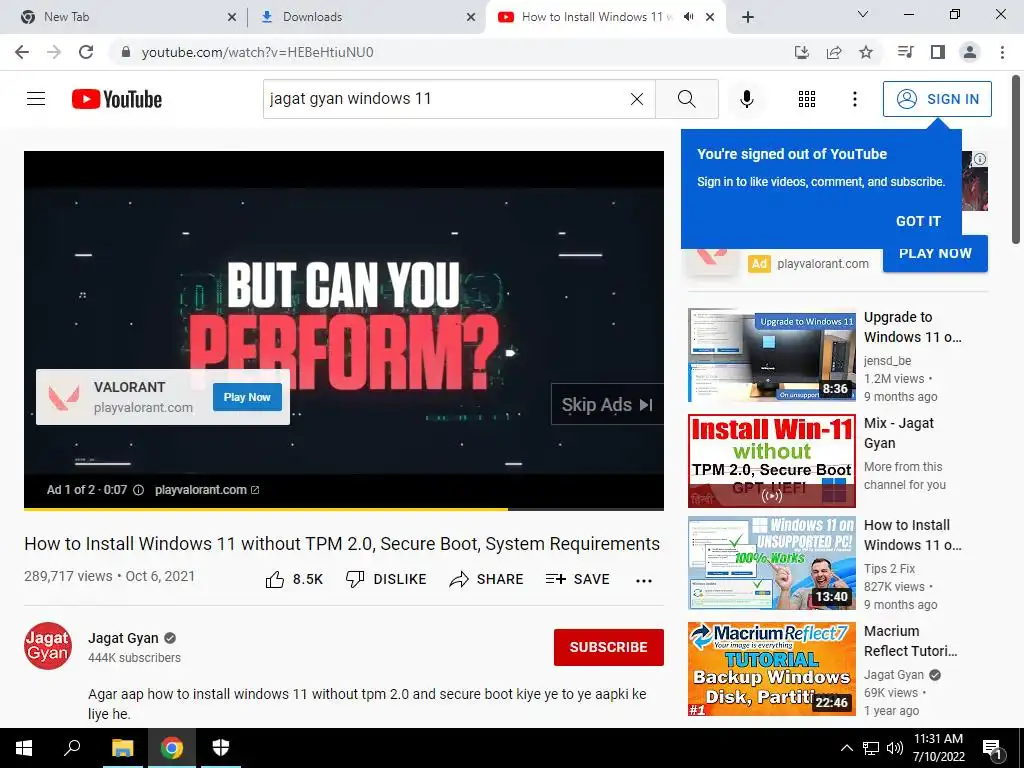
Task: Click the sidebar ad info icon
Action: click(980, 159)
